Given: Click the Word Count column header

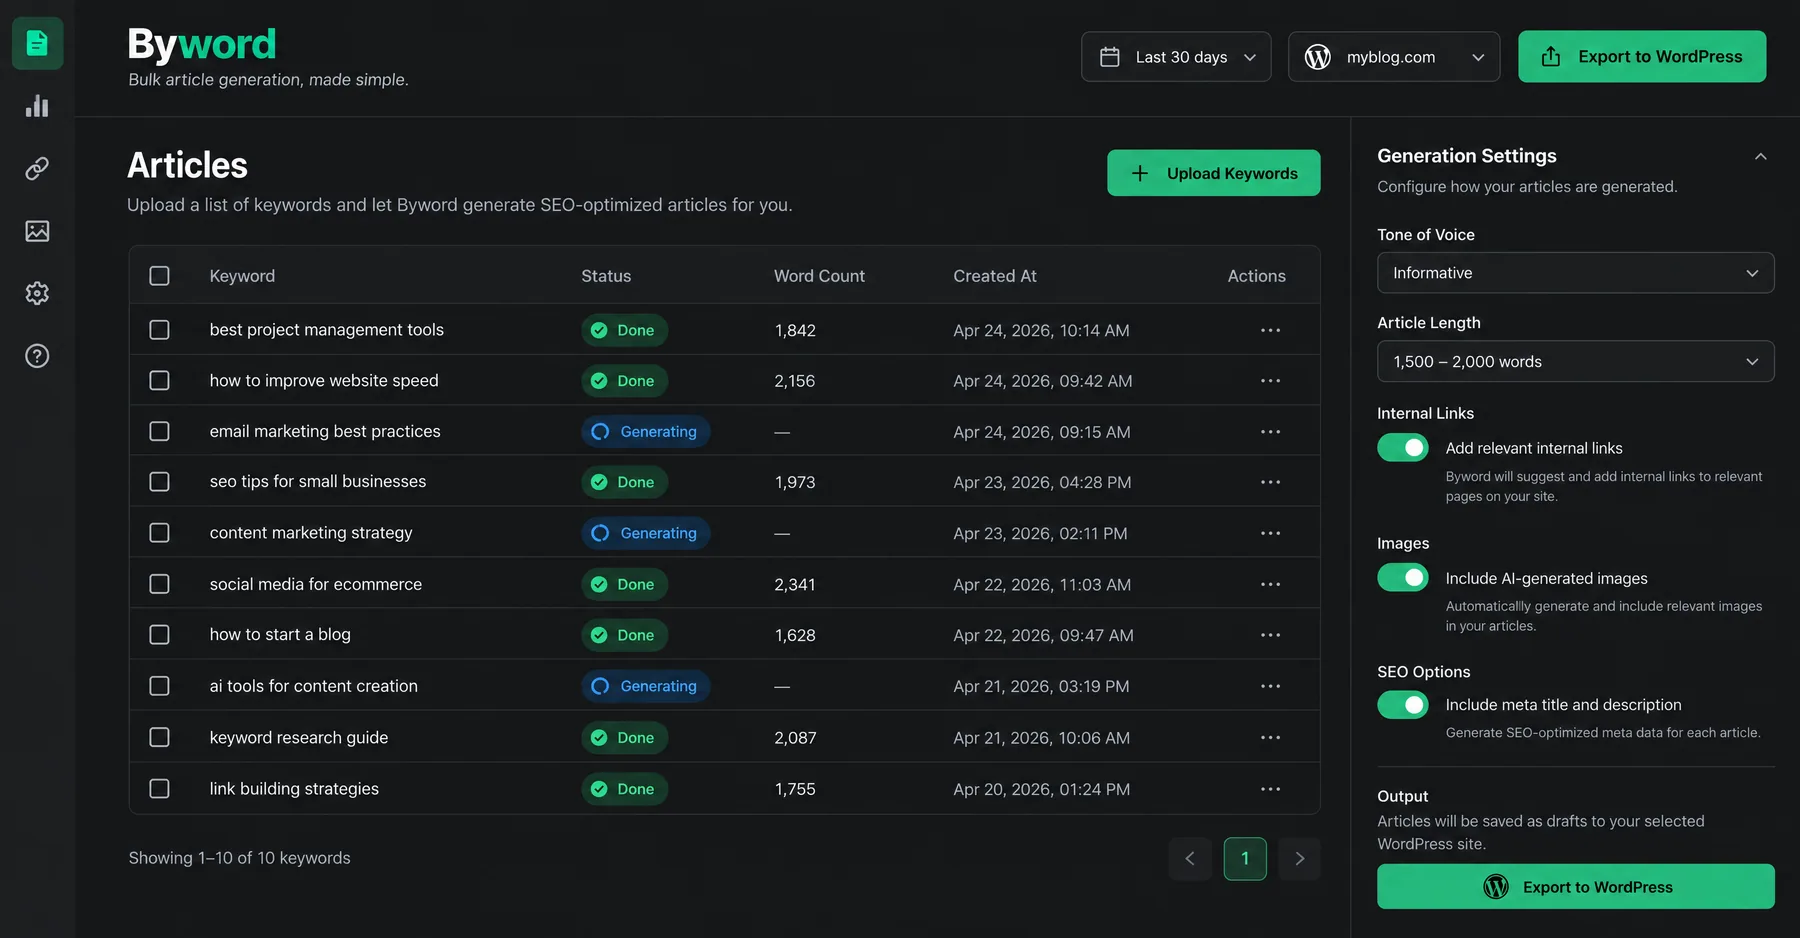Looking at the screenshot, I should [x=819, y=276].
